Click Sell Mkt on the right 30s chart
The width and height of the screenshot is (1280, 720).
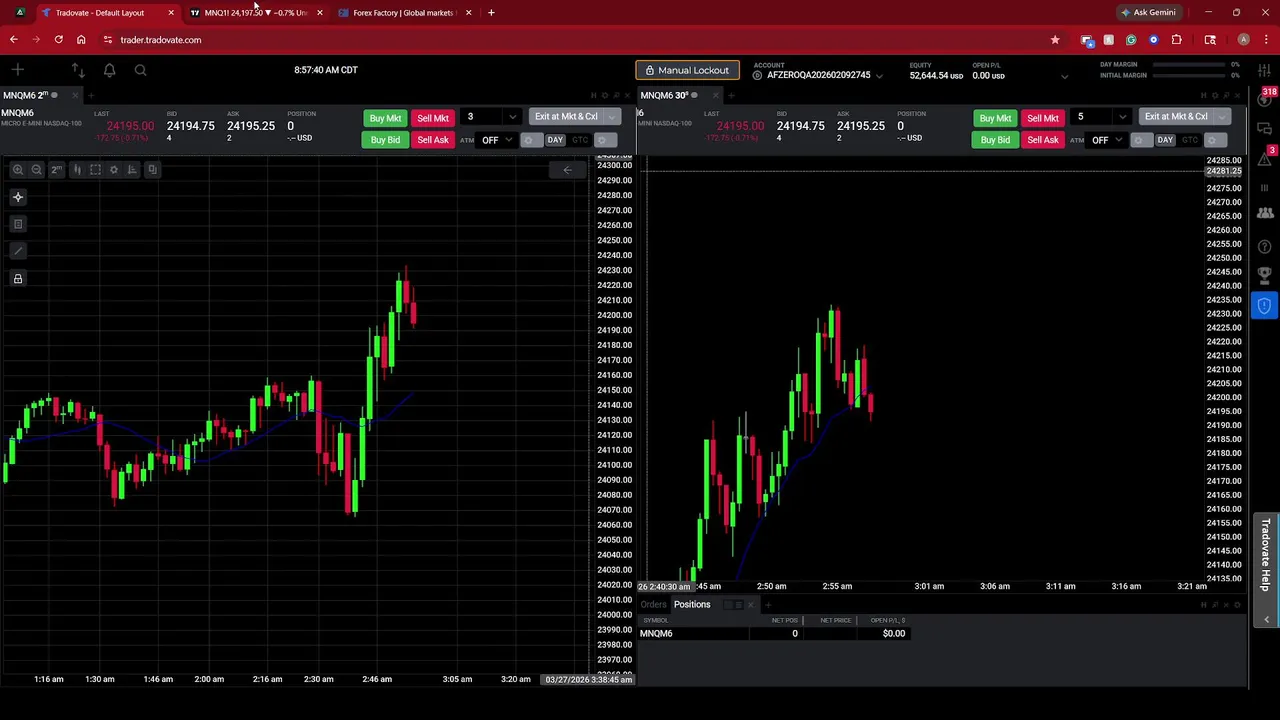[x=1043, y=118]
